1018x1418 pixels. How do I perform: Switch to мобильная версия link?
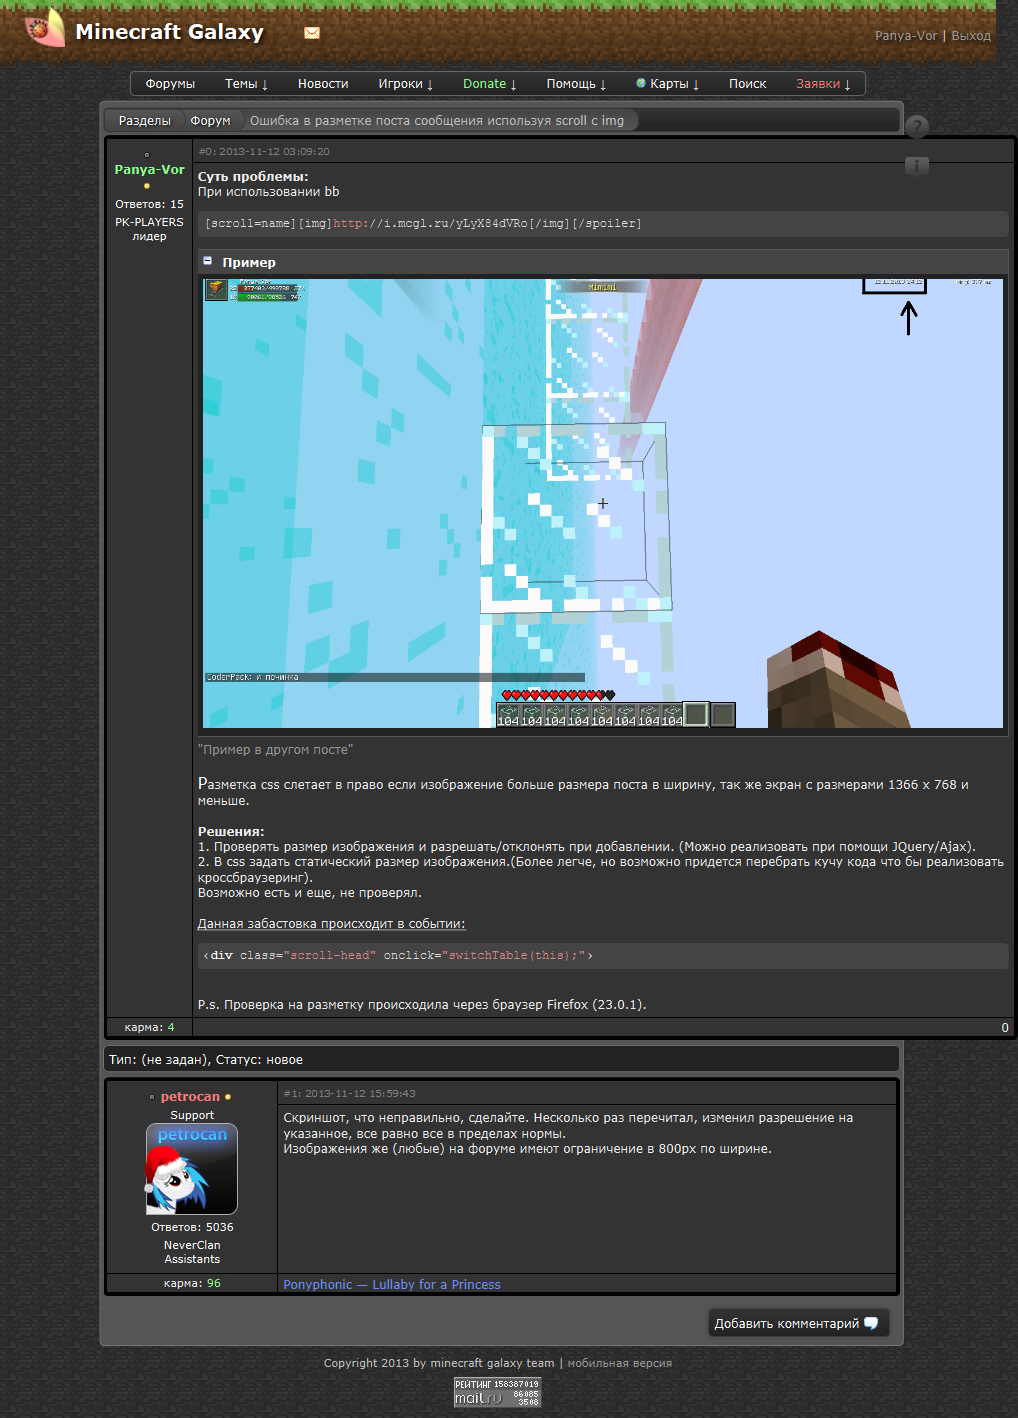[x=619, y=1363]
